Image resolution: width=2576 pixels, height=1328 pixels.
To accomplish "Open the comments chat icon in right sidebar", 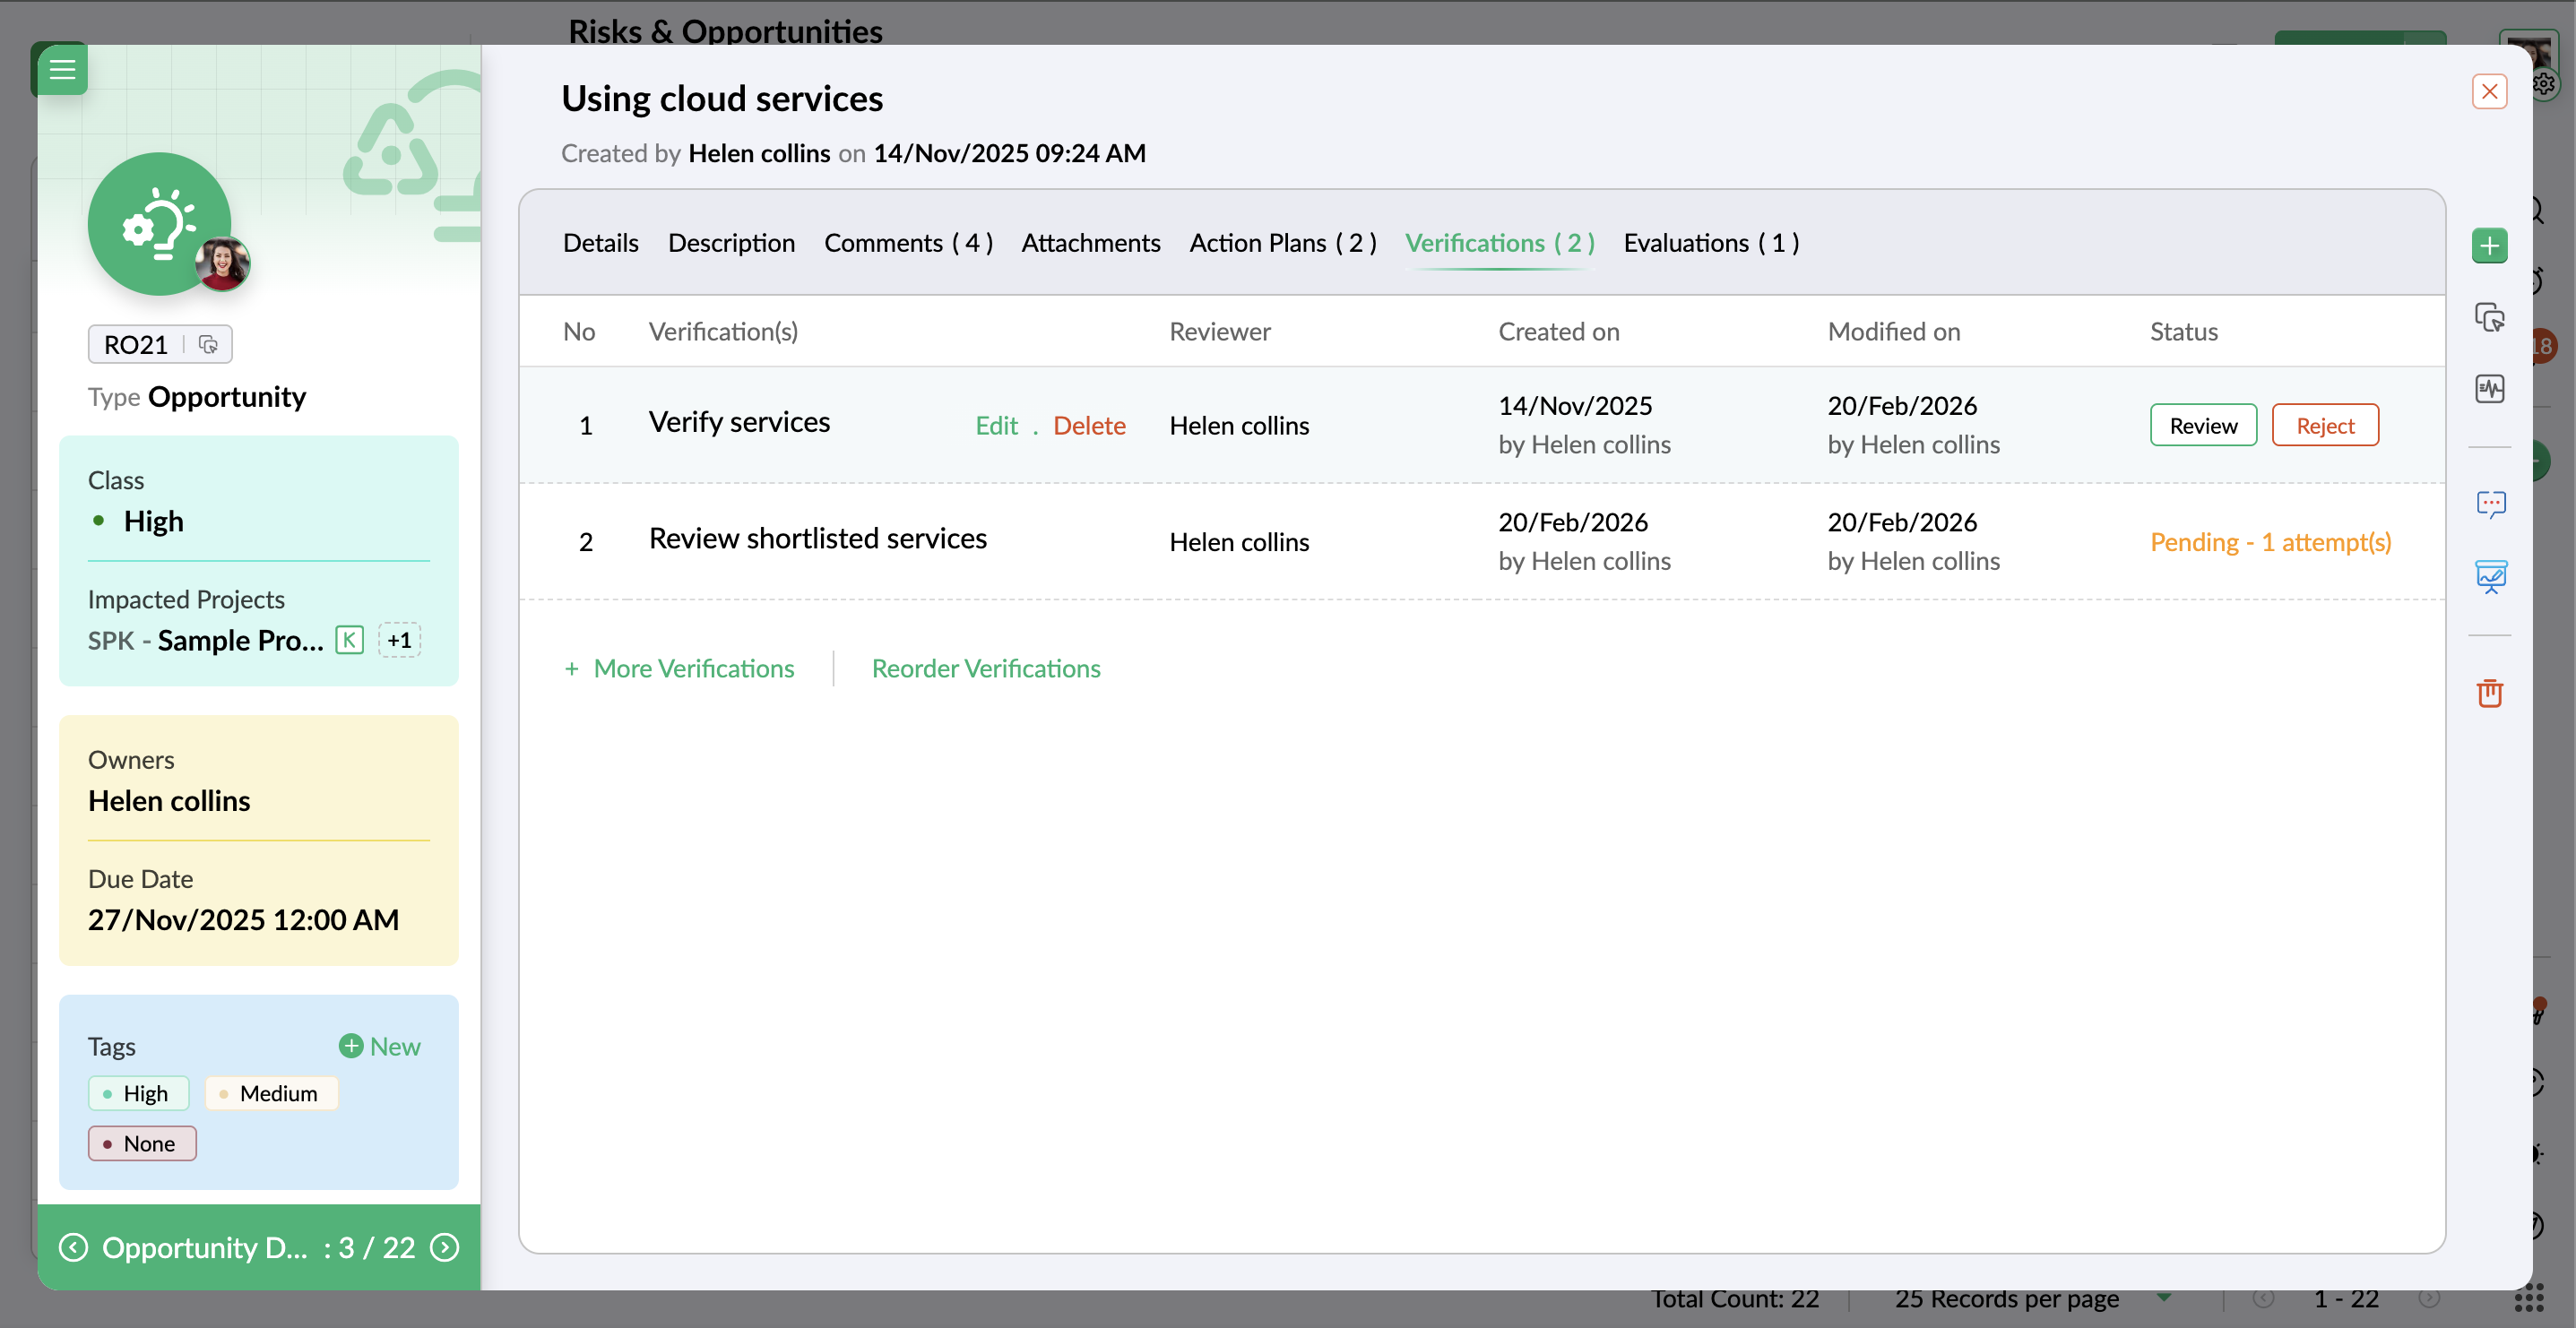I will point(2489,504).
